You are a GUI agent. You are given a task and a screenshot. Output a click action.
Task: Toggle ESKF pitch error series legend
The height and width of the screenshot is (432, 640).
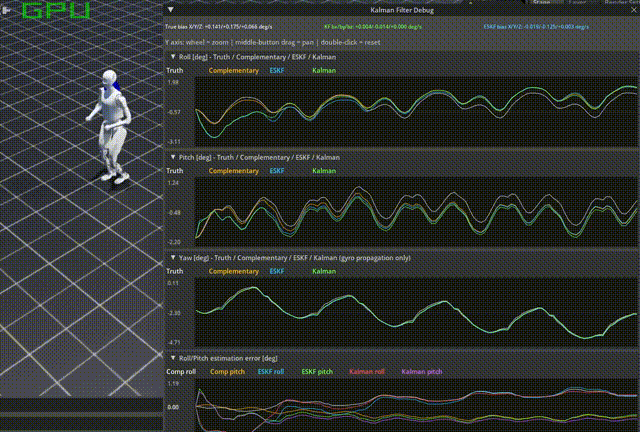click(x=317, y=372)
